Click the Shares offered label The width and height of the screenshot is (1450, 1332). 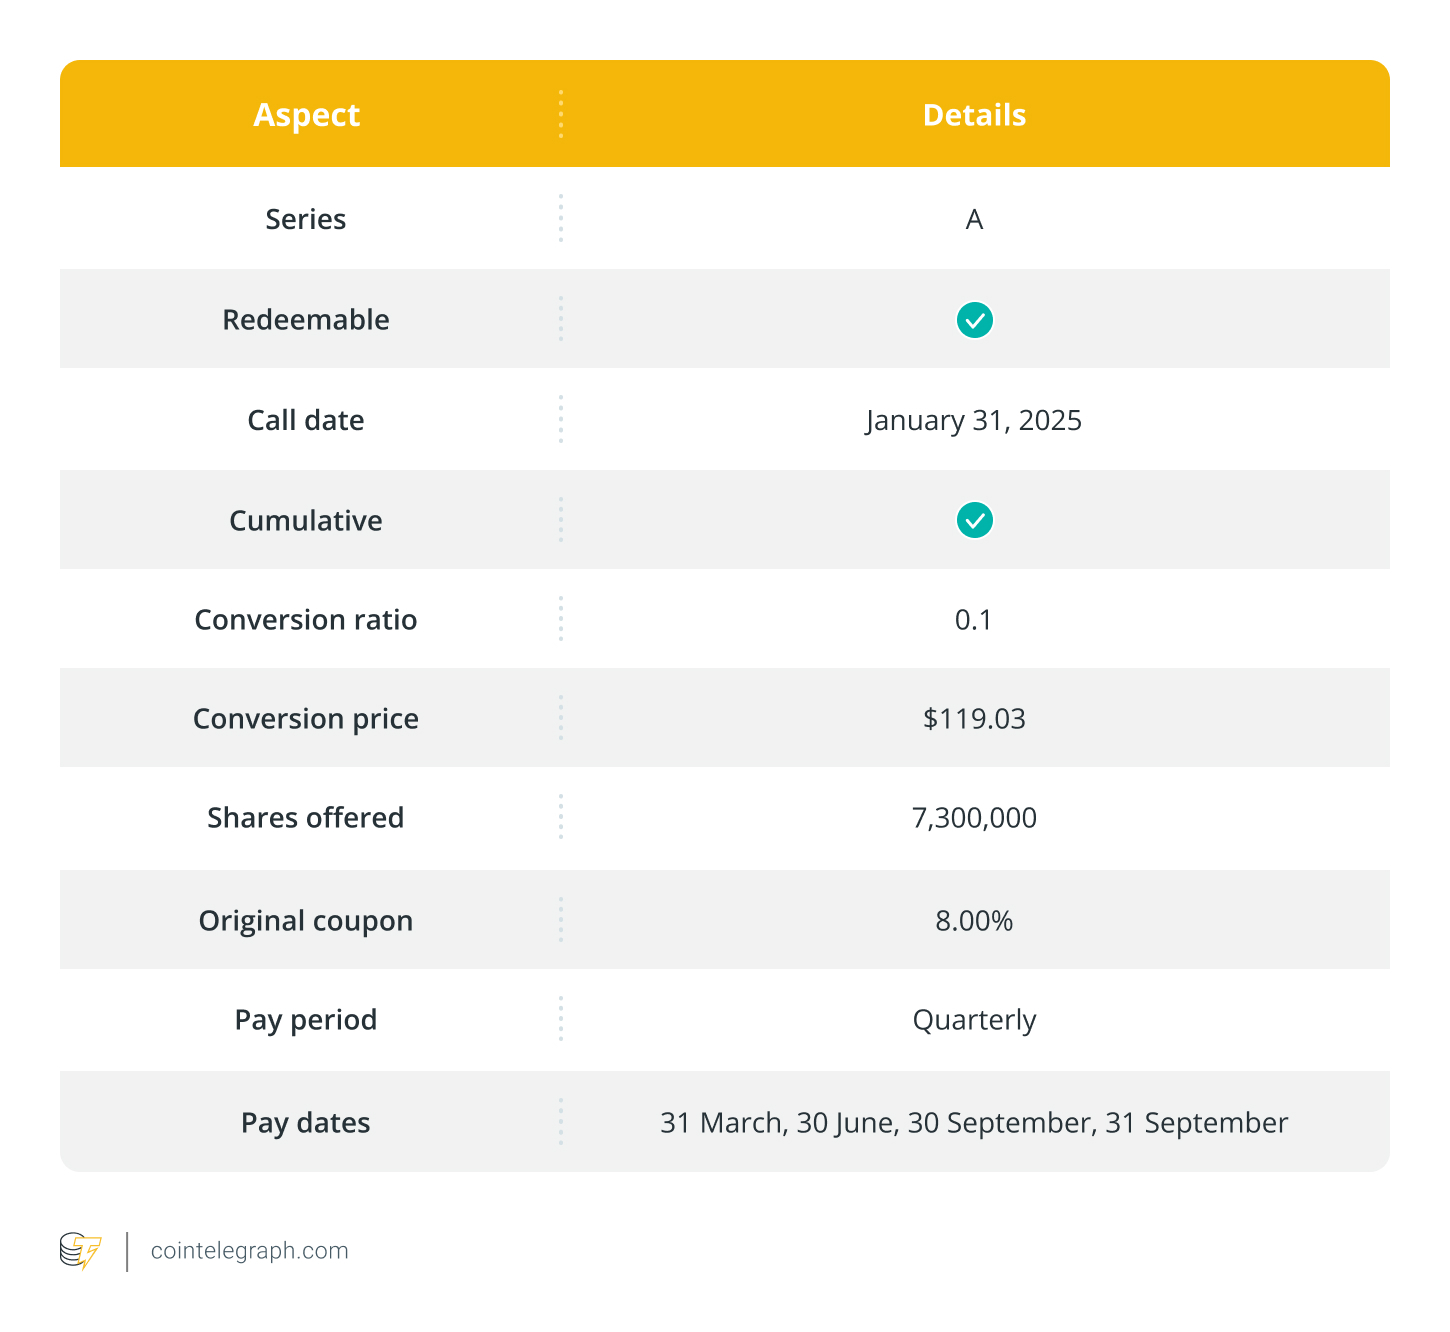click(x=306, y=818)
